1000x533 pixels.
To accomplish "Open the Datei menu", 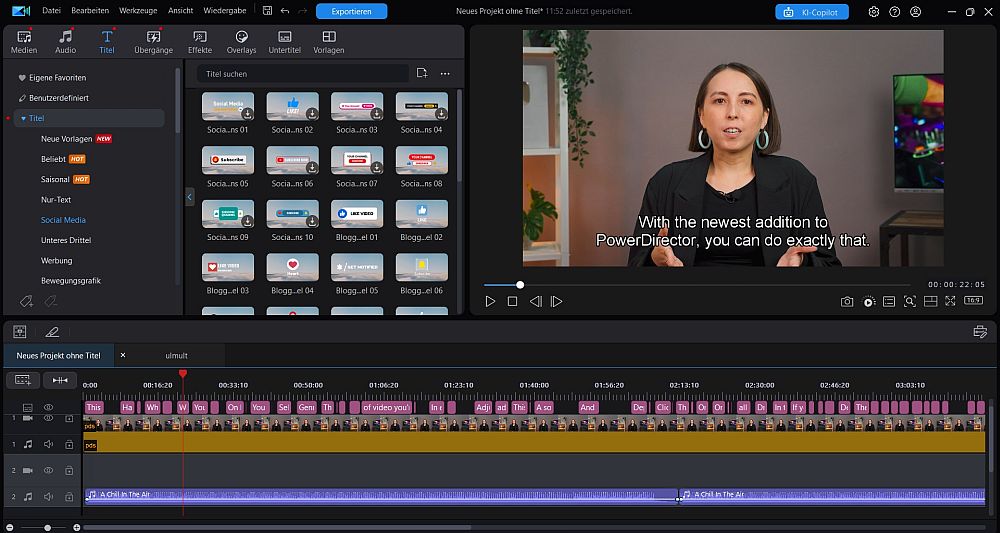I will [52, 11].
